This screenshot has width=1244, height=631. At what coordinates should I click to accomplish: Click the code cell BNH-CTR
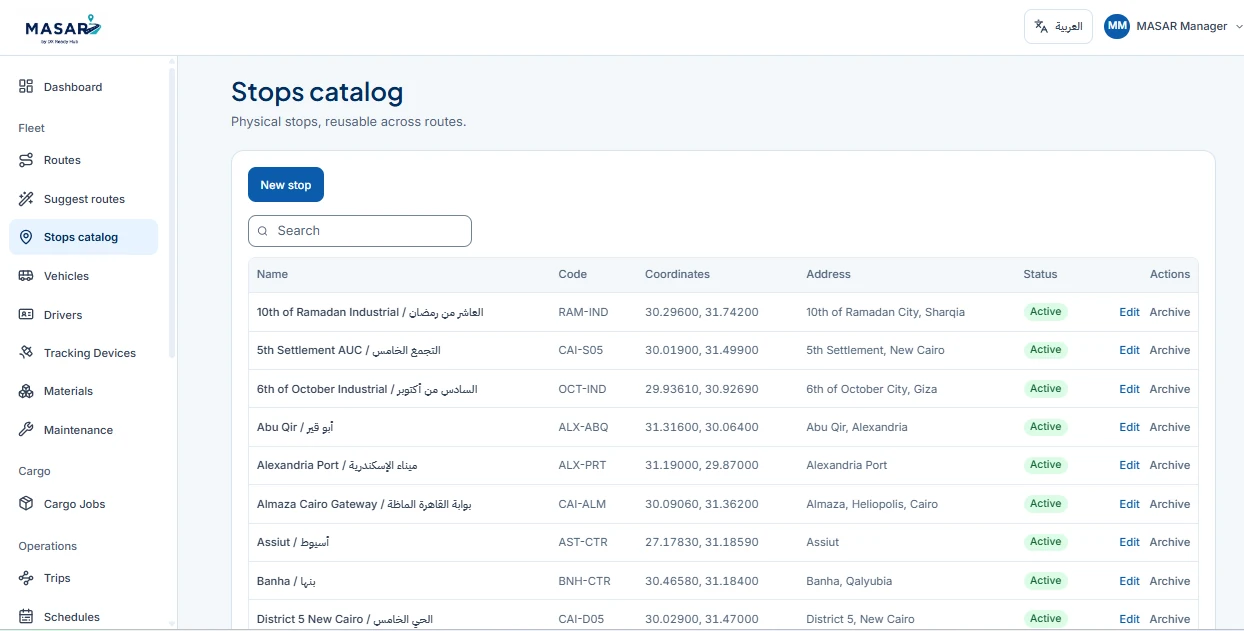pyautogui.click(x=583, y=581)
